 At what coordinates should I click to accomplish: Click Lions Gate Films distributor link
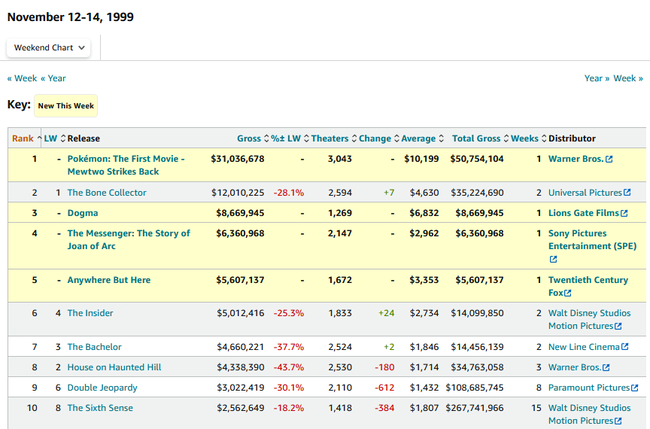click(584, 213)
